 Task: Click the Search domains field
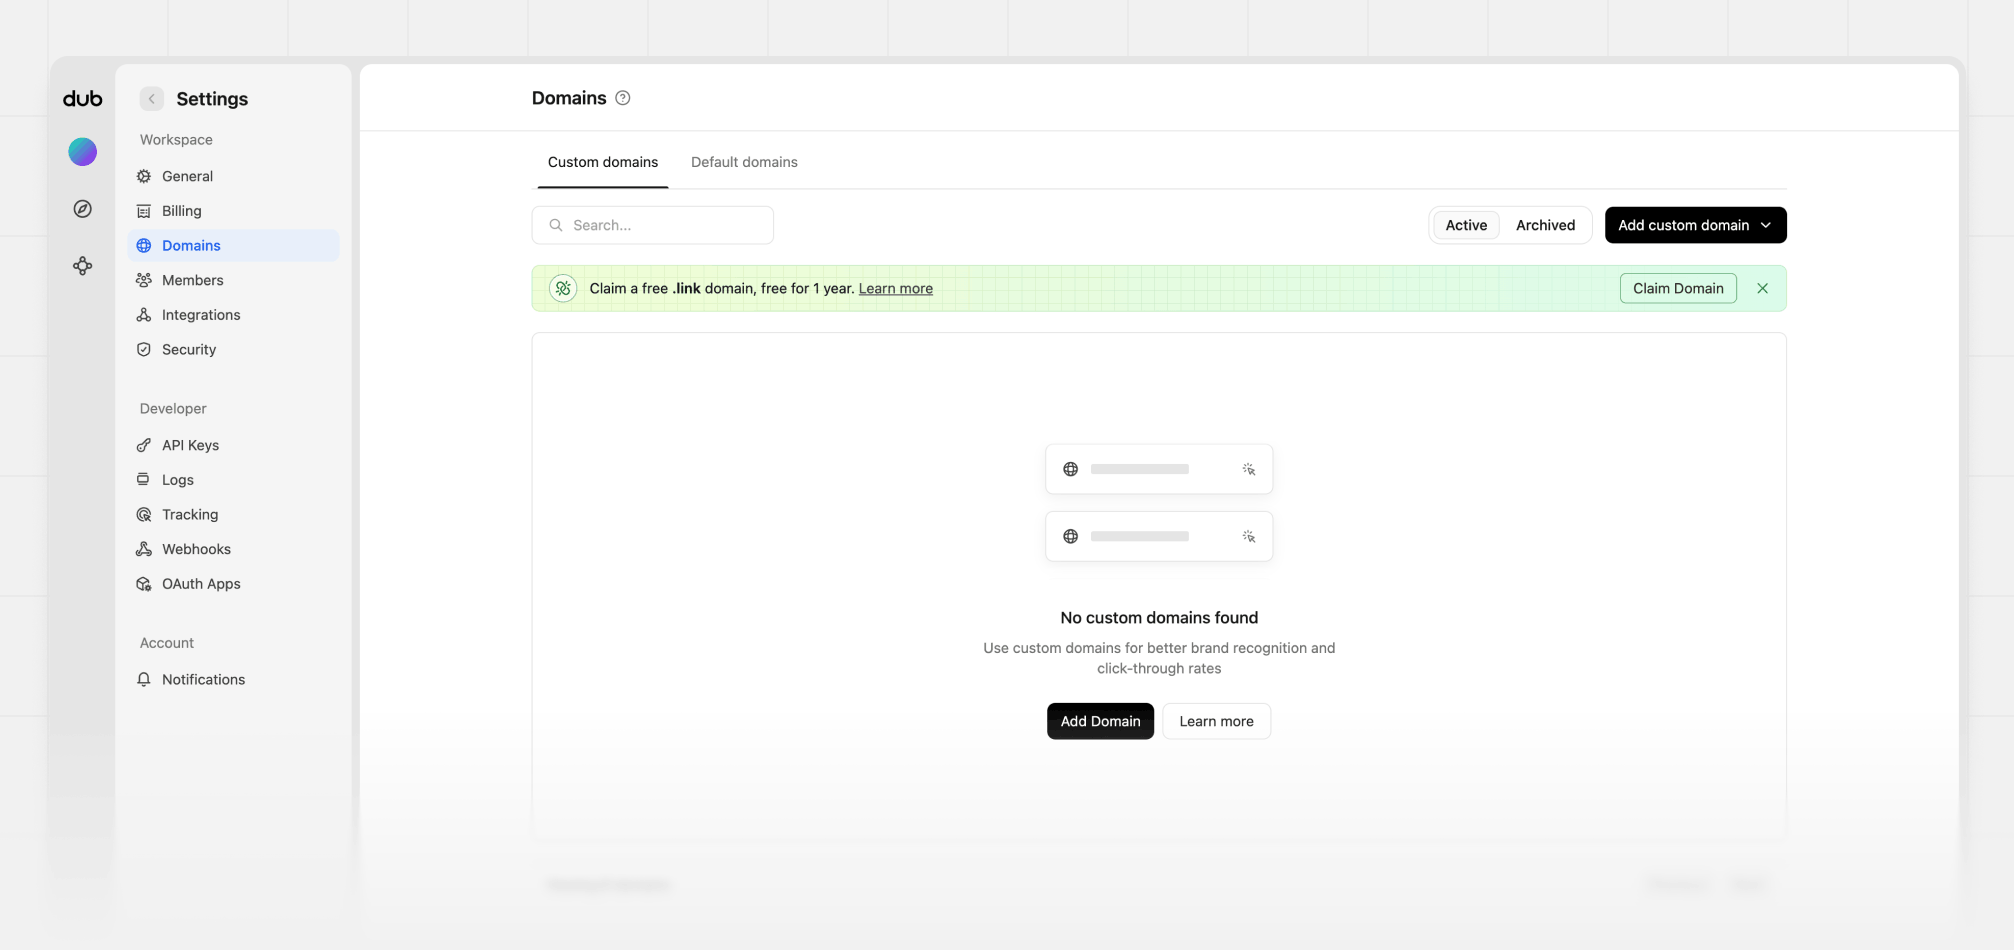tap(653, 225)
